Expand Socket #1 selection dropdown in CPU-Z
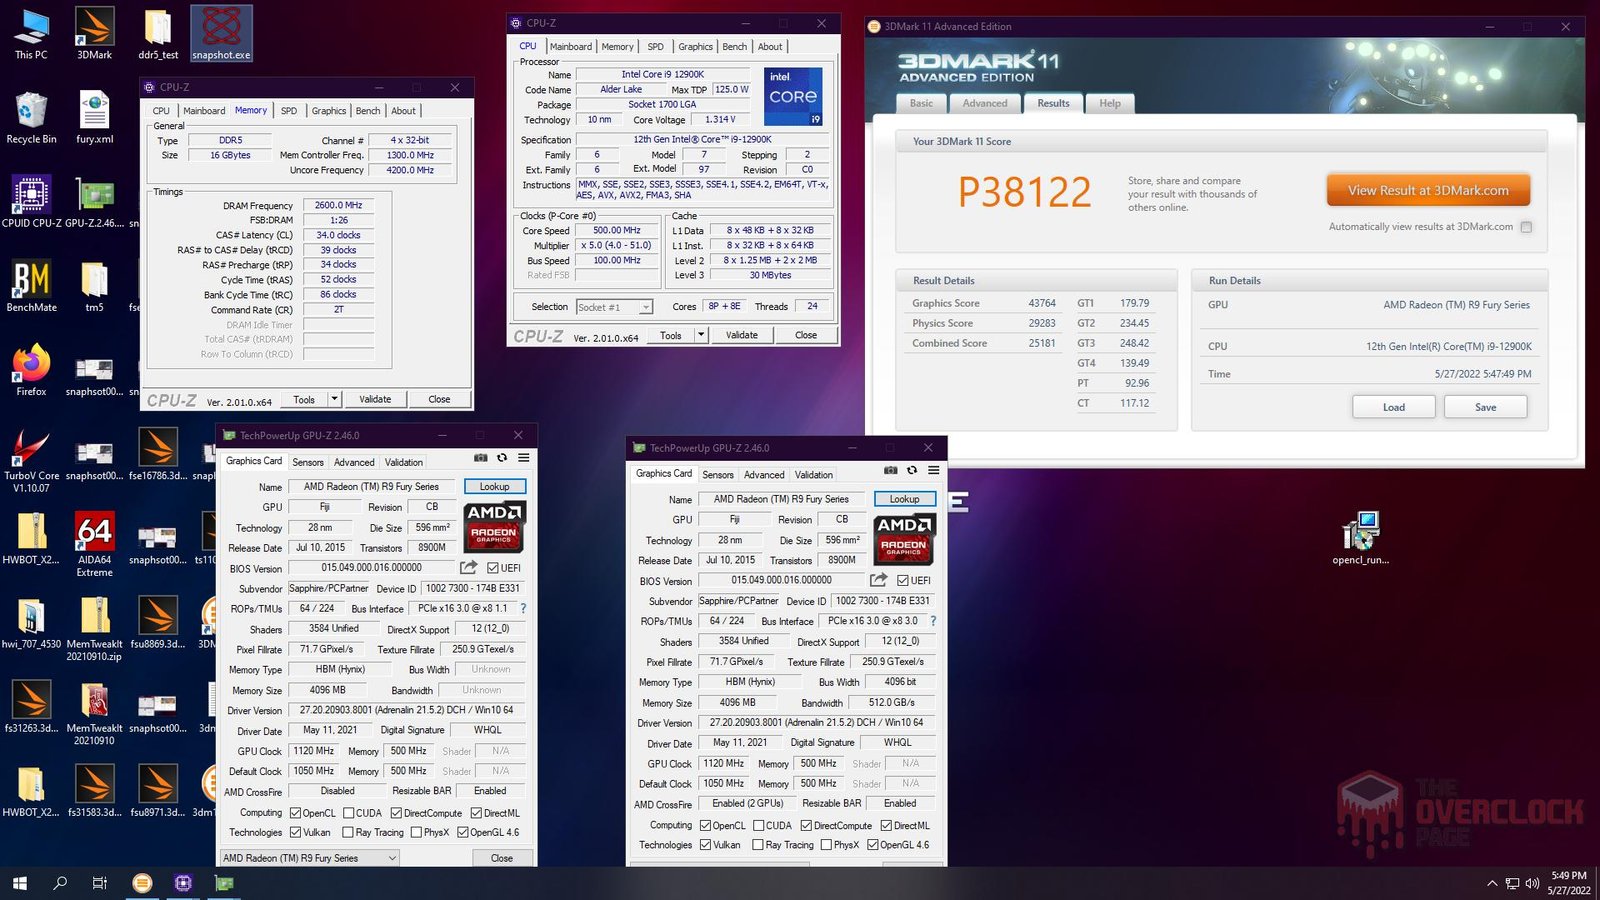Viewport: 1600px width, 900px height. [x=646, y=307]
